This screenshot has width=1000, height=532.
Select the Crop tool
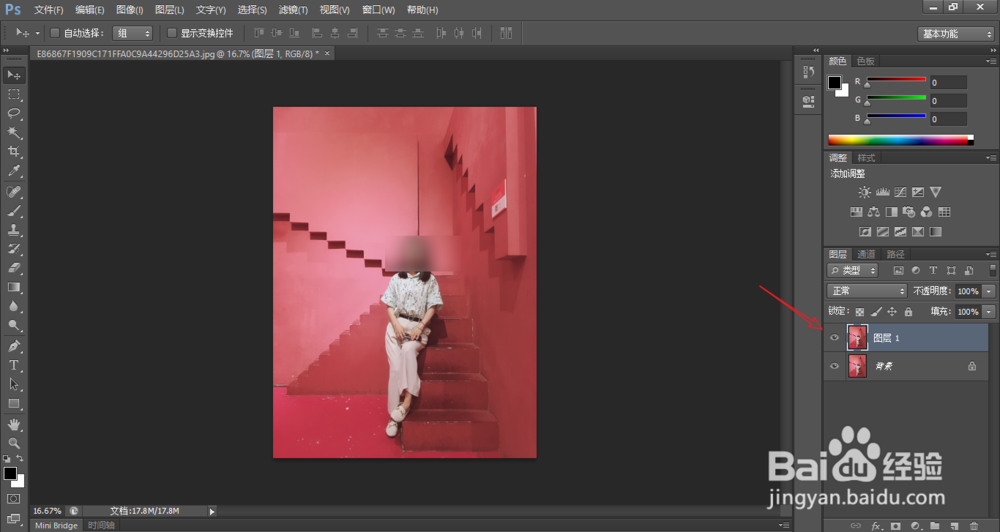pyautogui.click(x=13, y=152)
